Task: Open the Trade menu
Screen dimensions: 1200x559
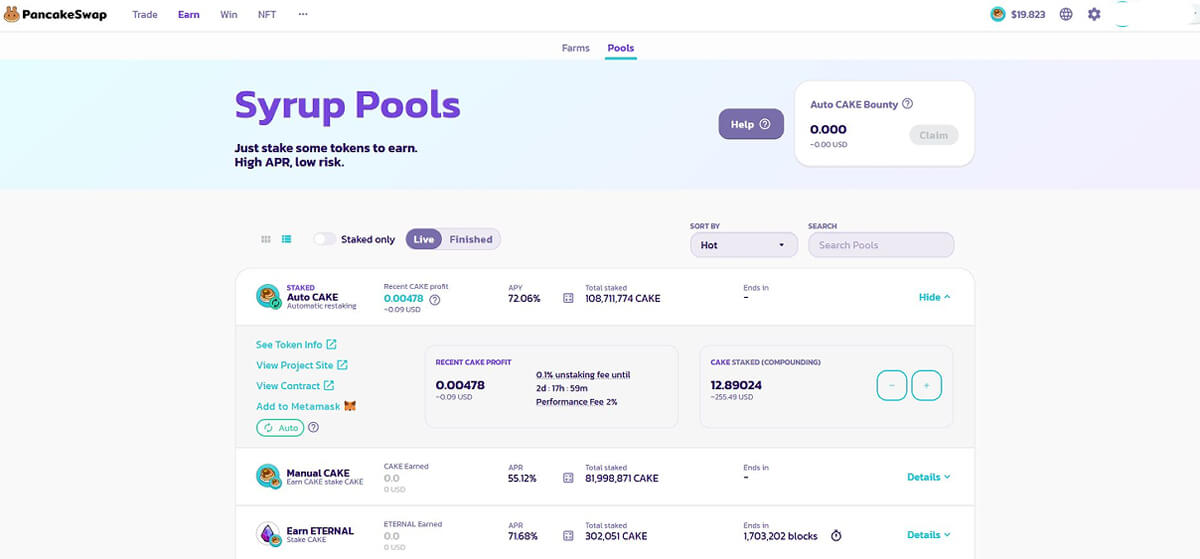Action: tap(145, 15)
